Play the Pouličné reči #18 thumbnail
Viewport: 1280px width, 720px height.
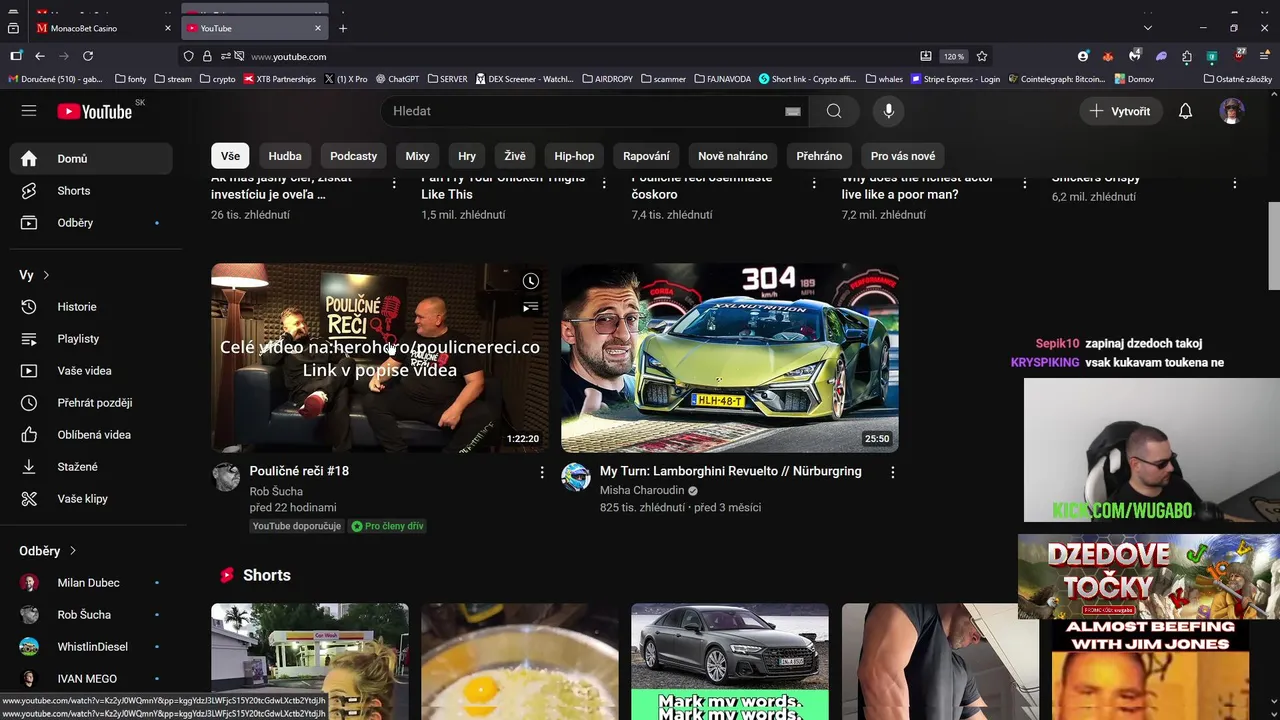point(380,358)
